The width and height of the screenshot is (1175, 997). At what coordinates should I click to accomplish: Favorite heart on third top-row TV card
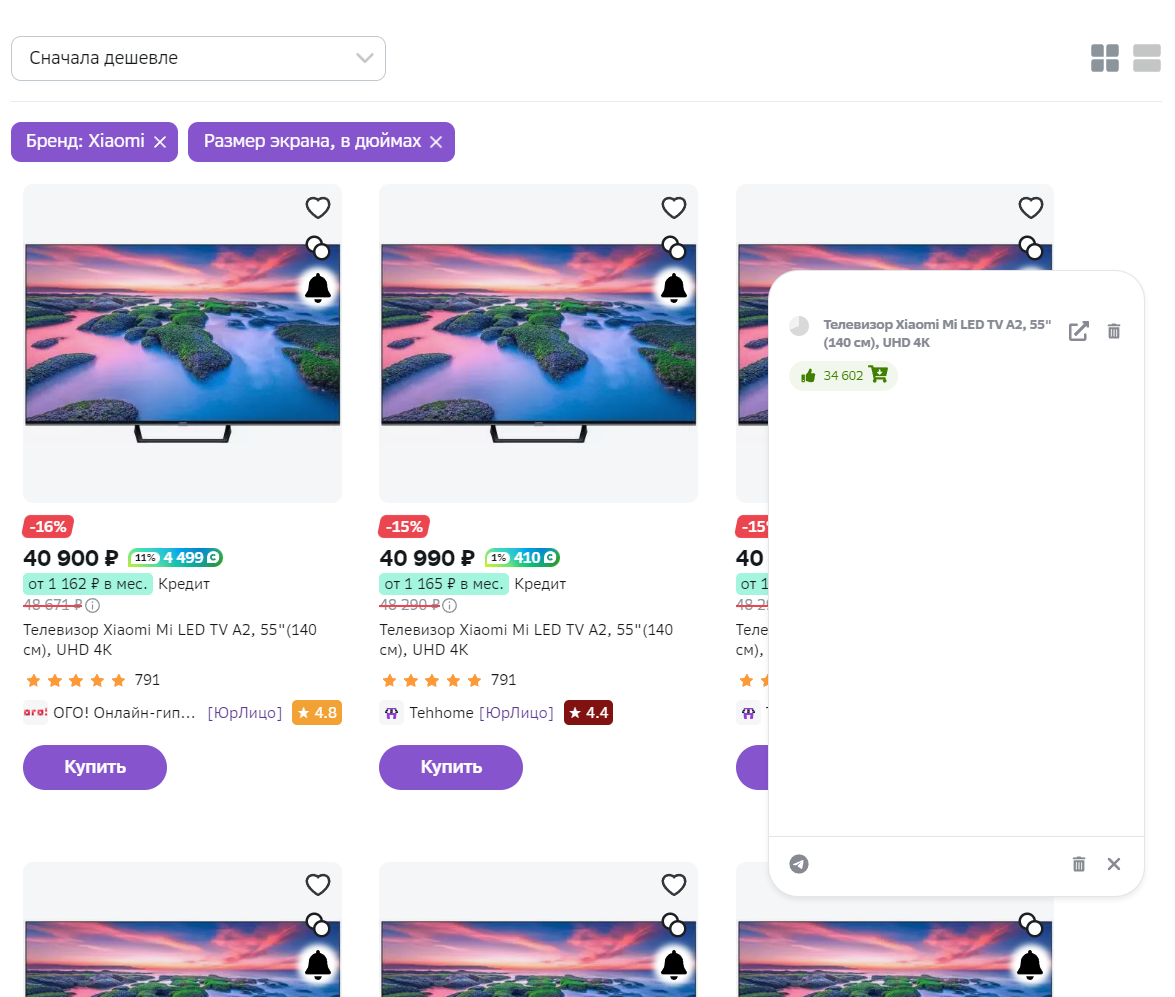point(1030,208)
